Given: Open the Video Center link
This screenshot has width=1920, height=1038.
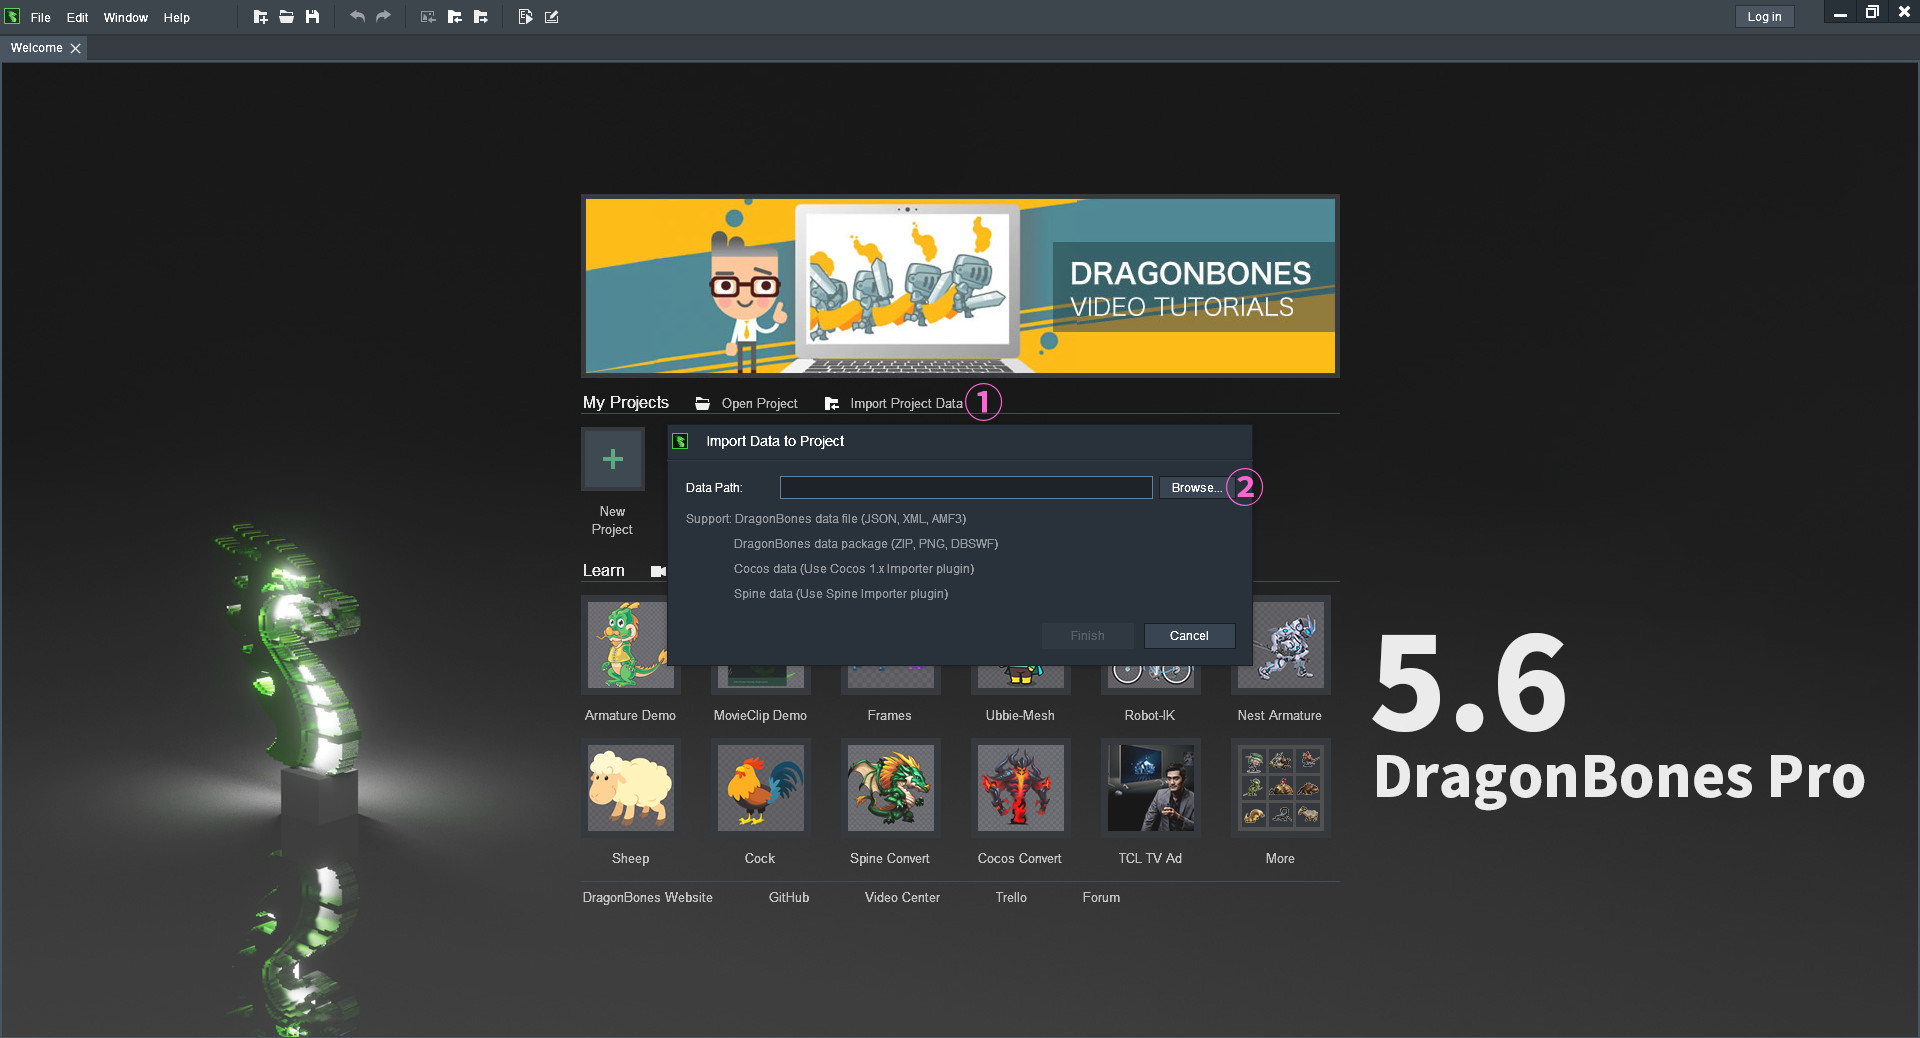Looking at the screenshot, I should pyautogui.click(x=902, y=898).
